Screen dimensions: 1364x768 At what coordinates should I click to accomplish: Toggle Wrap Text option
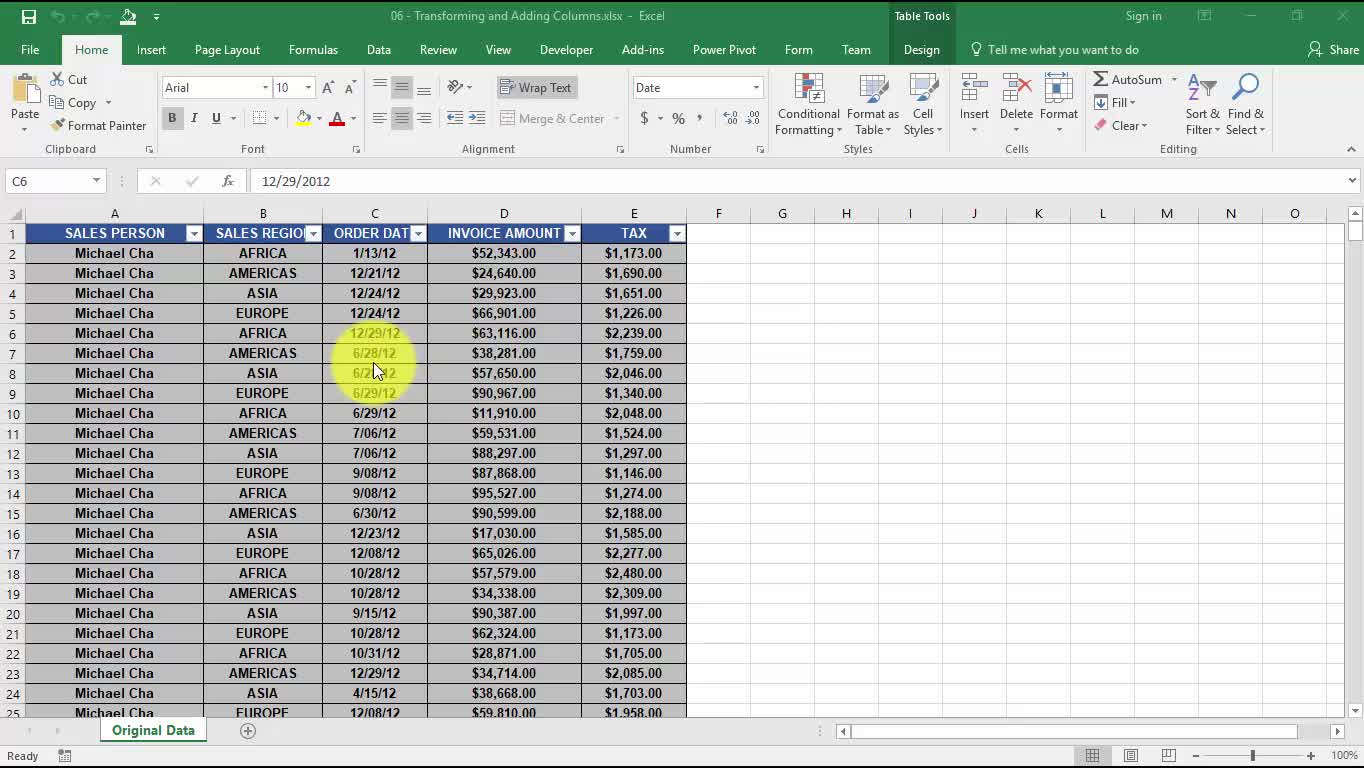[535, 88]
